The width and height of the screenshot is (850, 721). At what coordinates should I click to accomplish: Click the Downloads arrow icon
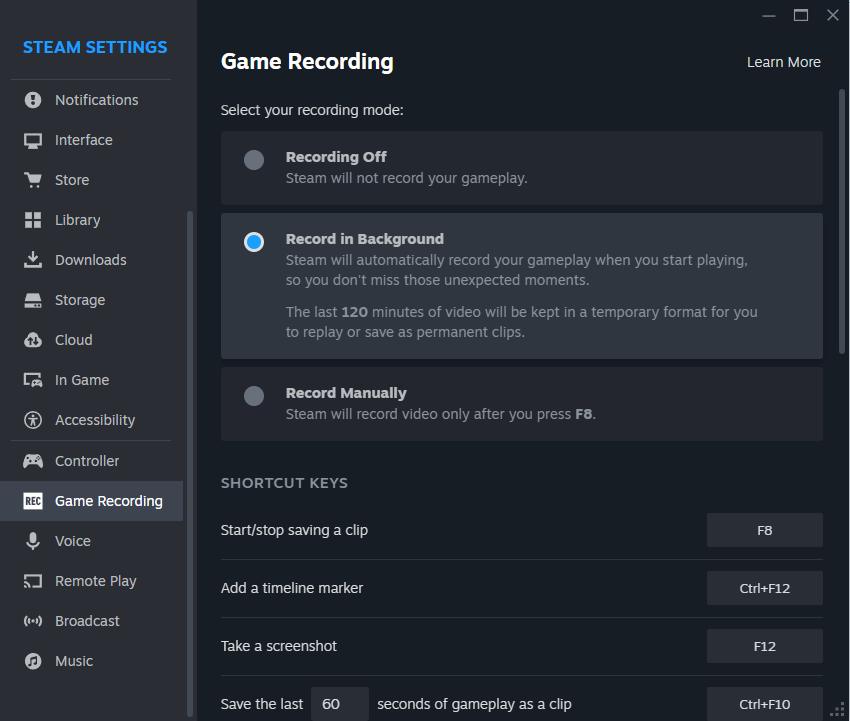coord(33,260)
